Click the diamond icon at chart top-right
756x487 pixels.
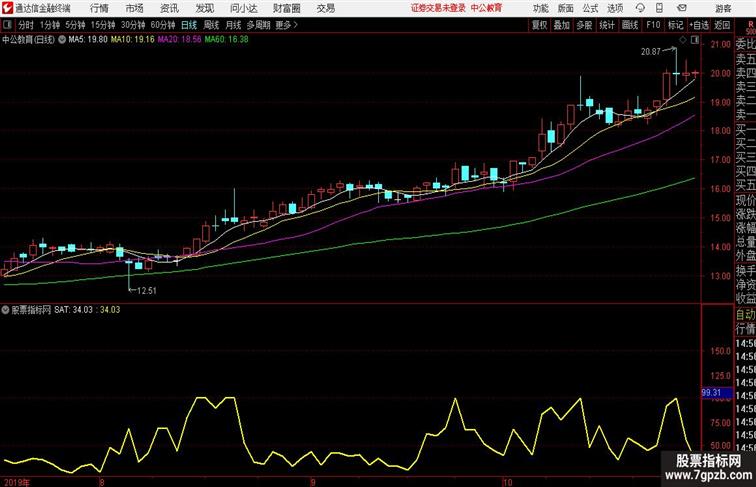(683, 41)
